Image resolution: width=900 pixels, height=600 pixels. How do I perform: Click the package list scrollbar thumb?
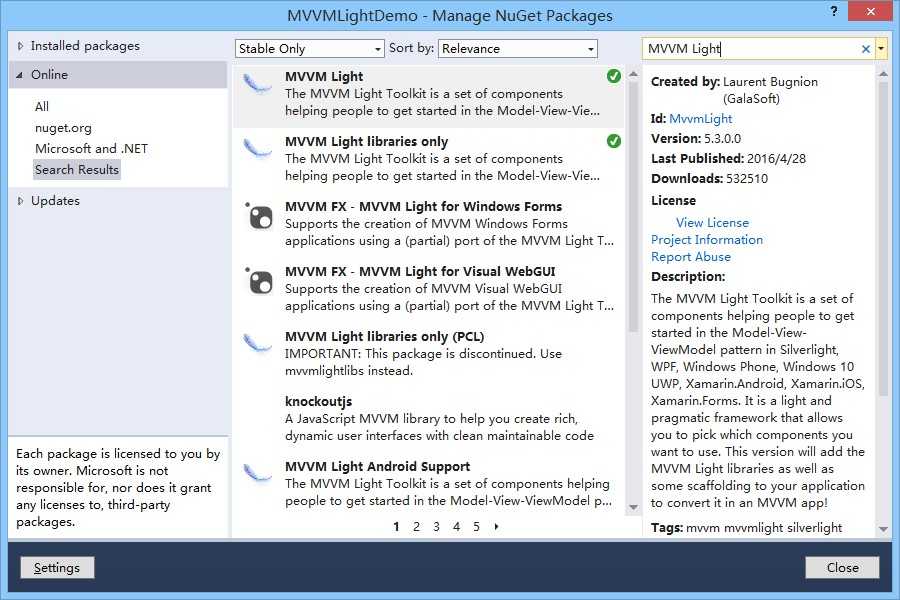pyautogui.click(x=633, y=206)
